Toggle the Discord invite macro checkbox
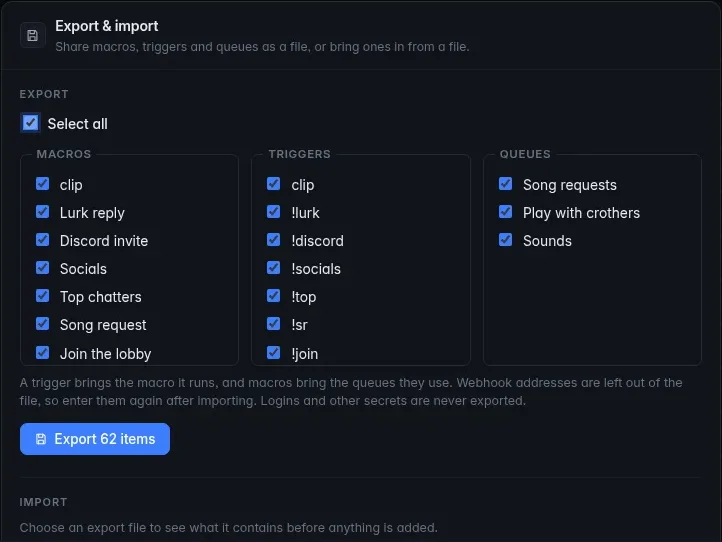722x542 pixels. click(x=42, y=240)
